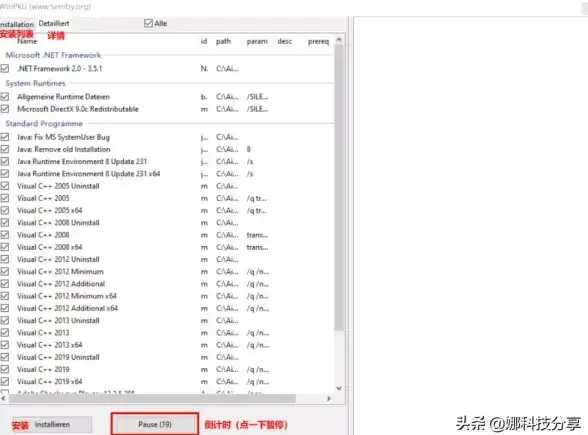Select the Microsoft .NET Framework group header

pyautogui.click(x=53, y=55)
